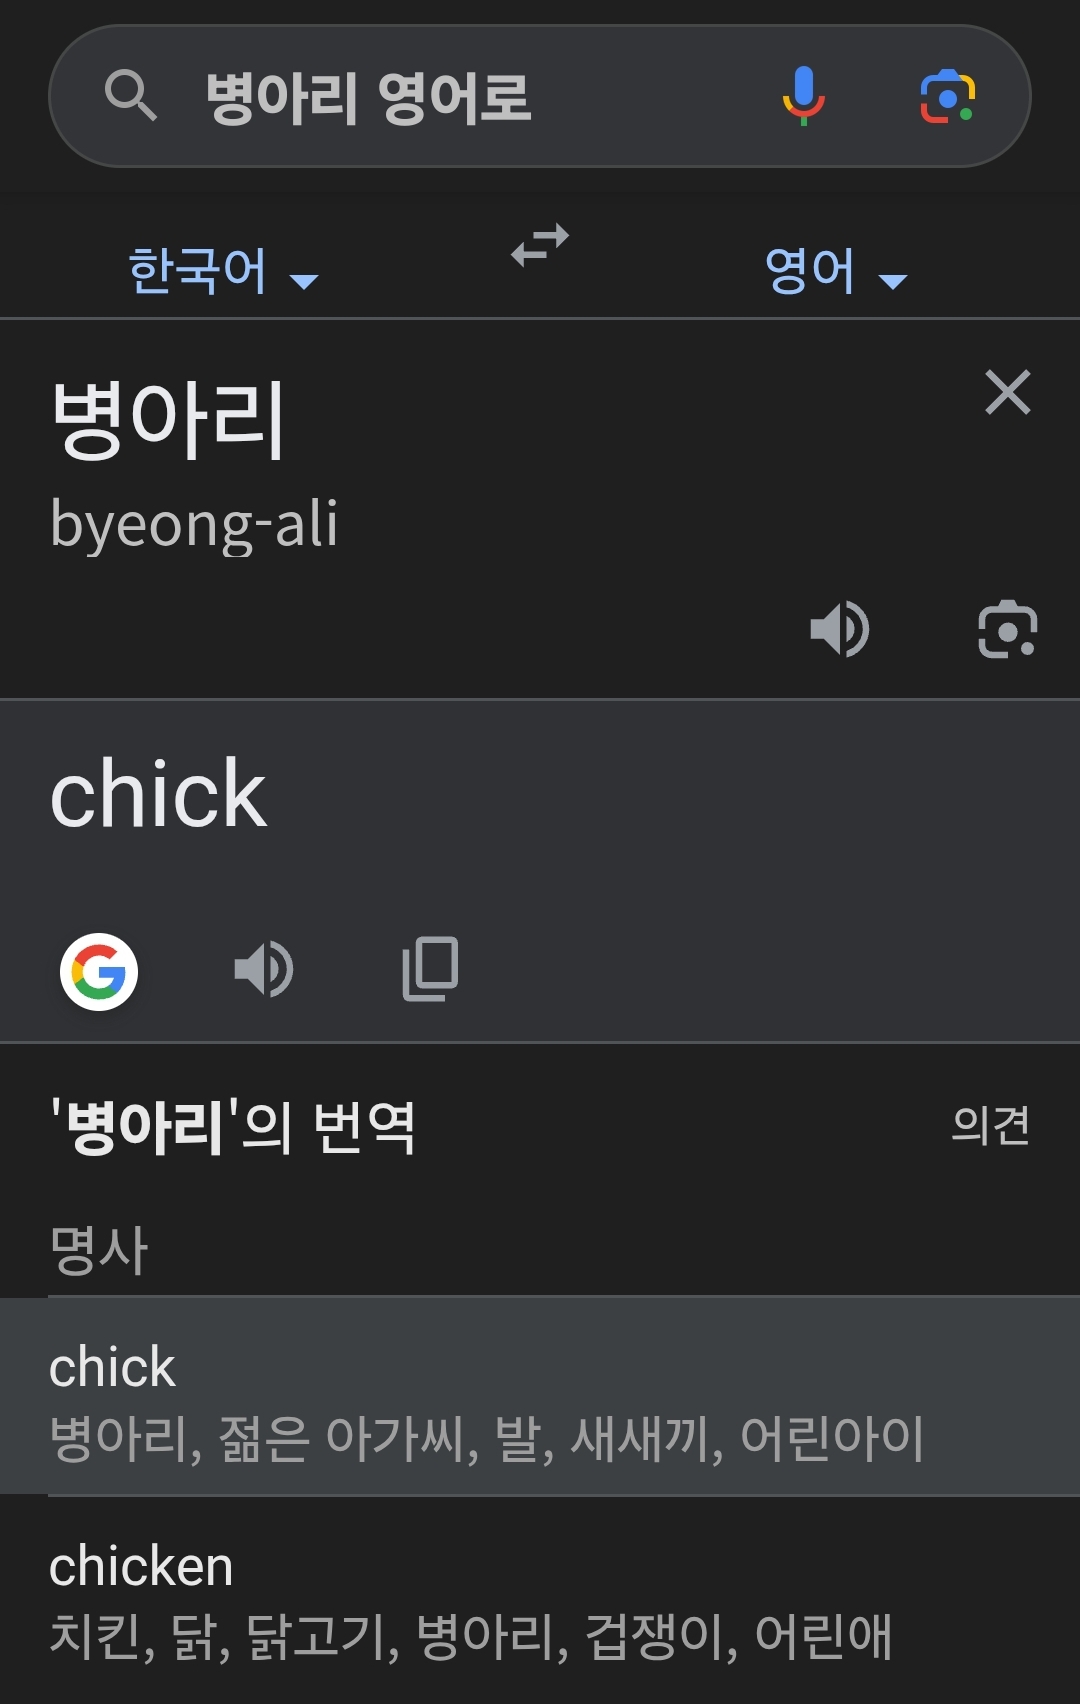The height and width of the screenshot is (1704, 1080).
Task: Select the chicken translation entry
Action: pos(540,1597)
